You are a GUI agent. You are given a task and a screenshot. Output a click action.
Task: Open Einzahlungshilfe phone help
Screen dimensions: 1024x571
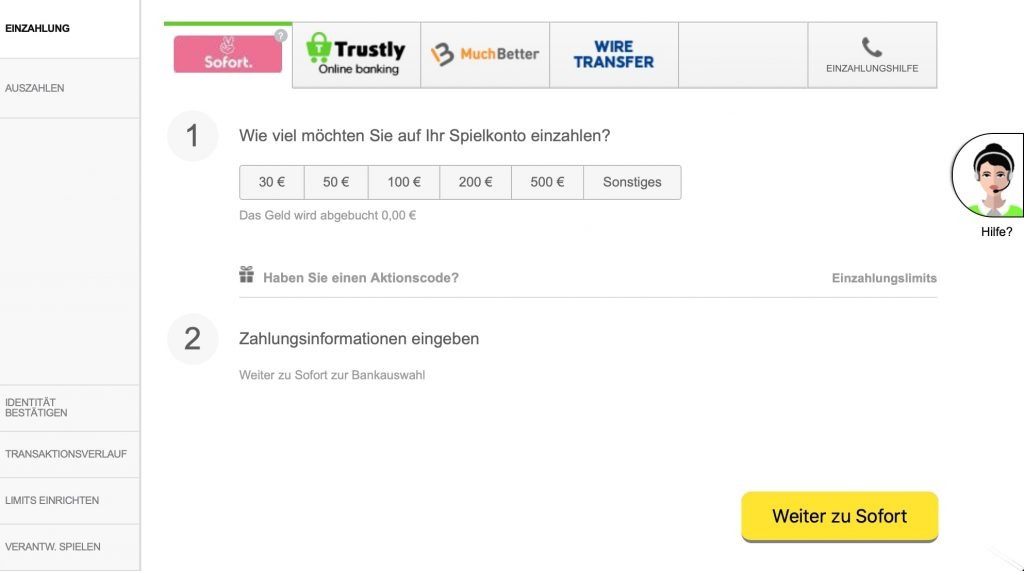872,55
